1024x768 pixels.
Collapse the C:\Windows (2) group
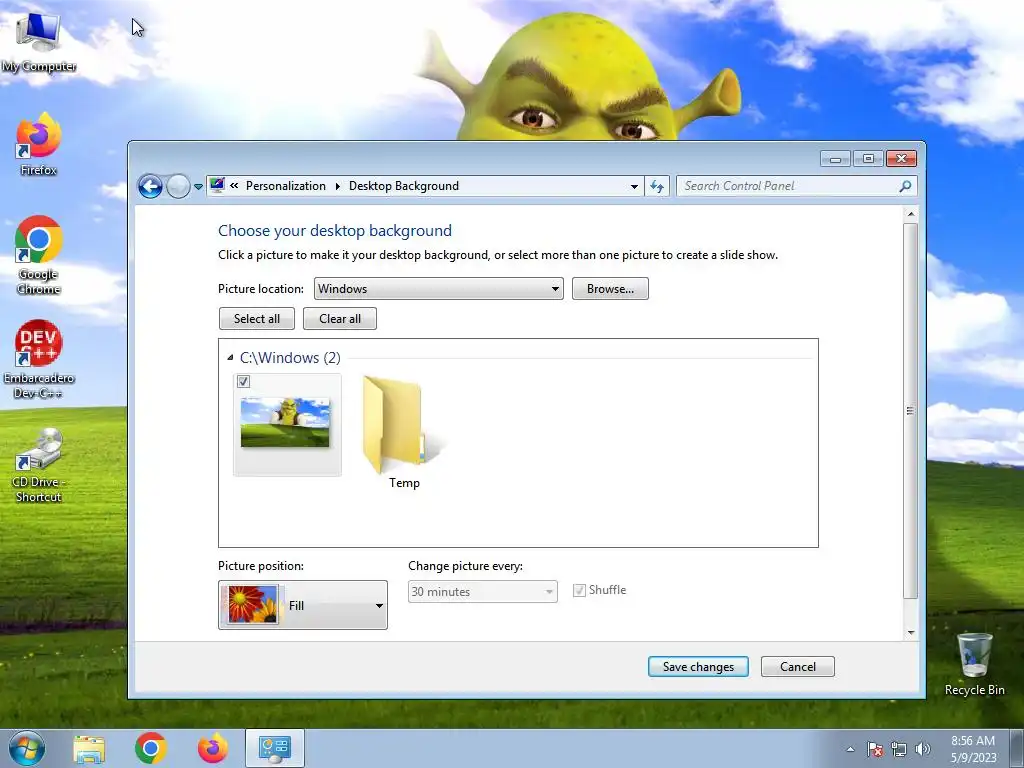[x=230, y=357]
